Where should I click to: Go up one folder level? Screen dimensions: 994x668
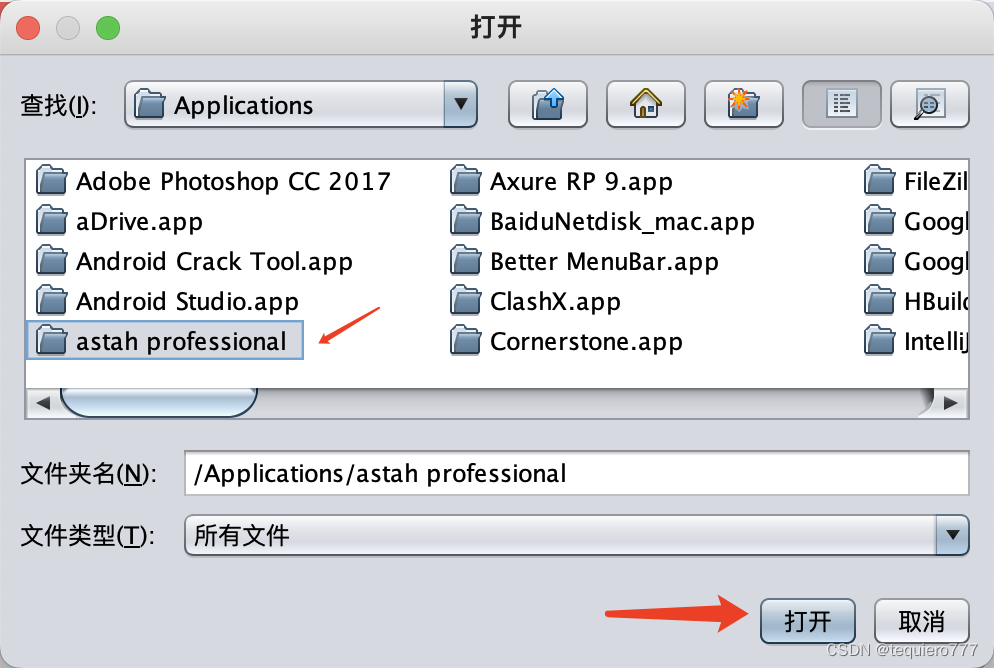point(548,105)
